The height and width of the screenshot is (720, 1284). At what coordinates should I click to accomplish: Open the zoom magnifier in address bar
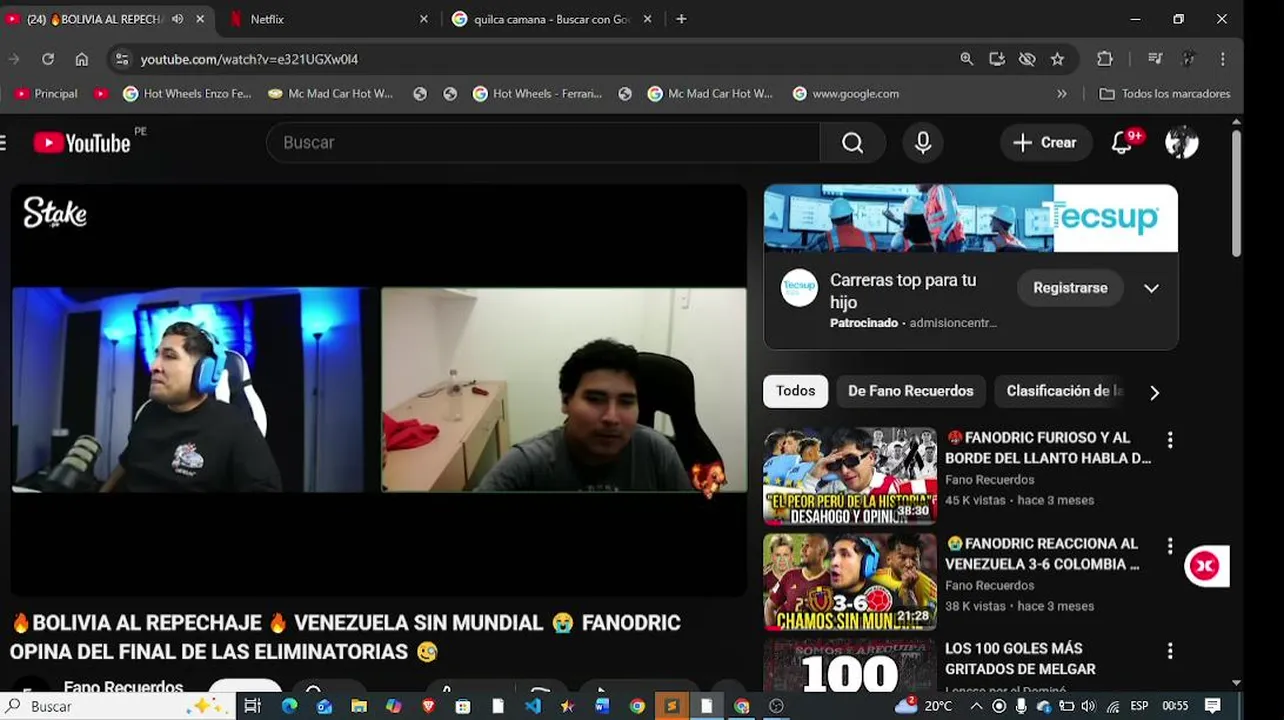point(966,59)
